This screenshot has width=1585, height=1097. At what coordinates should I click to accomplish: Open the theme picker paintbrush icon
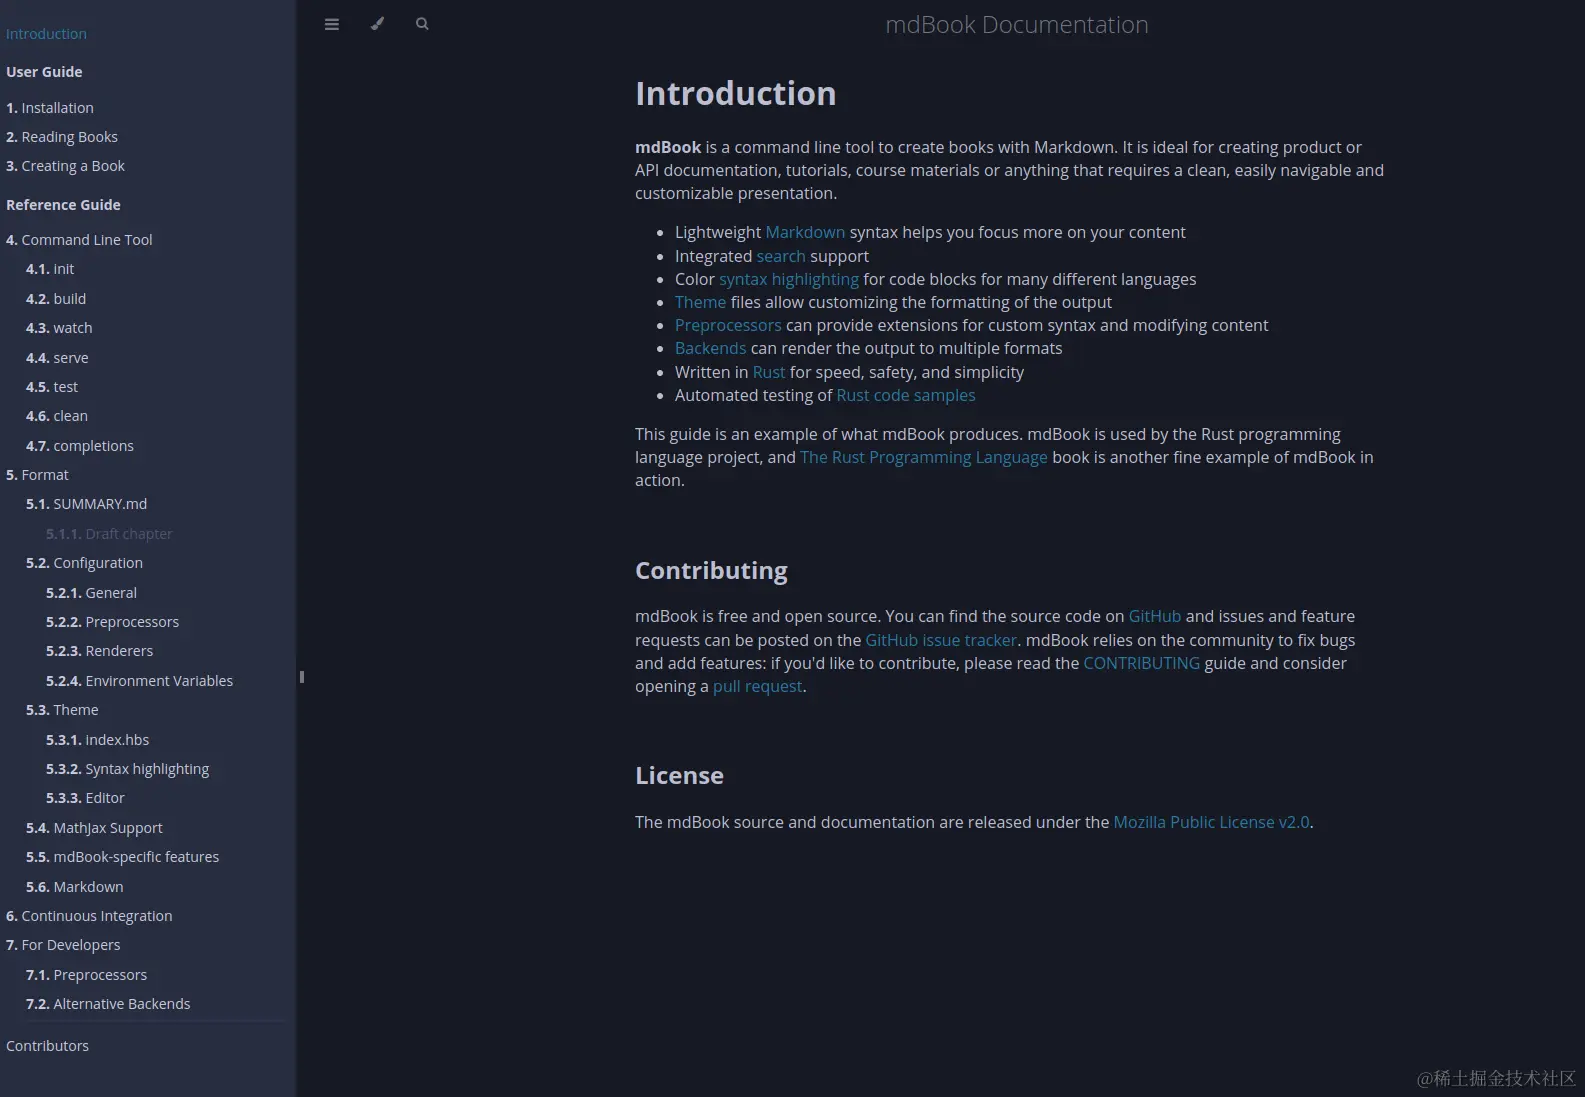pyautogui.click(x=377, y=24)
